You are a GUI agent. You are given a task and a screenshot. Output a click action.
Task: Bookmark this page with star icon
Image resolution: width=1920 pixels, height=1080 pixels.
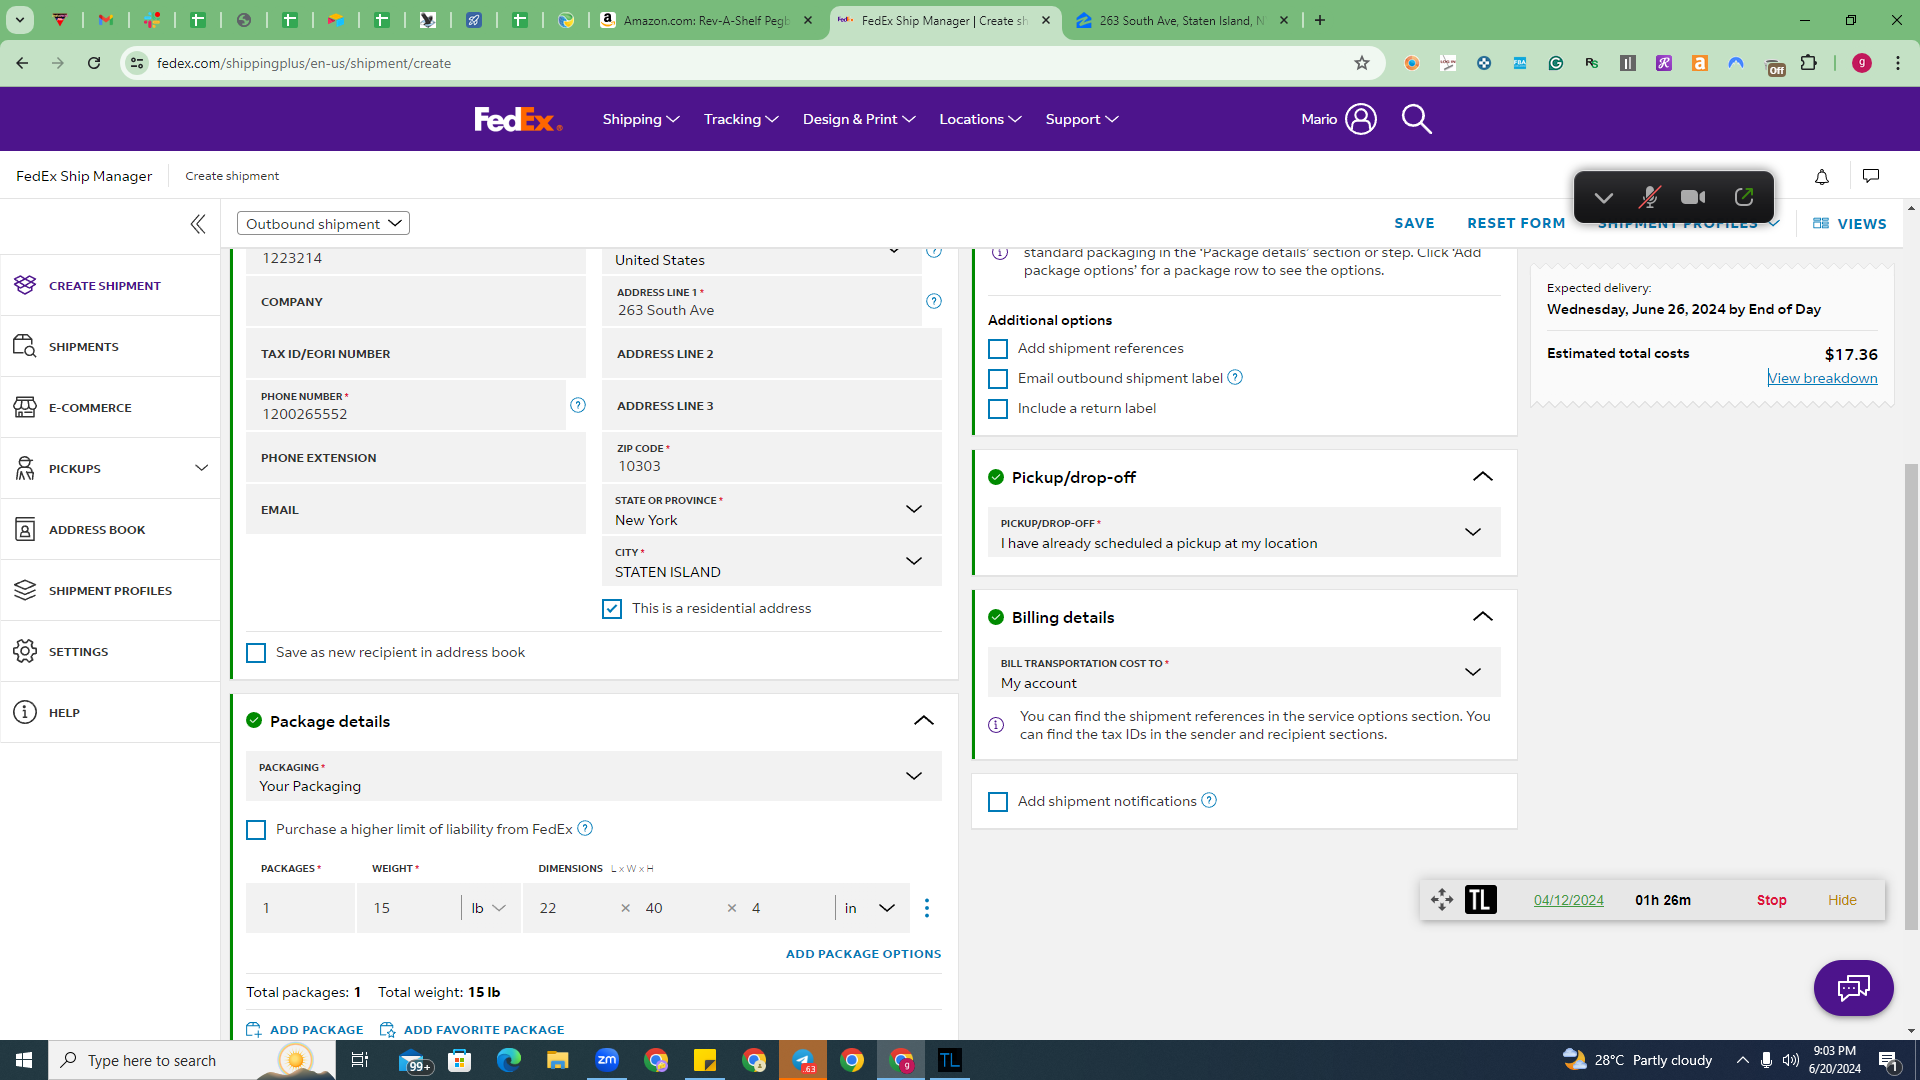1361,63
